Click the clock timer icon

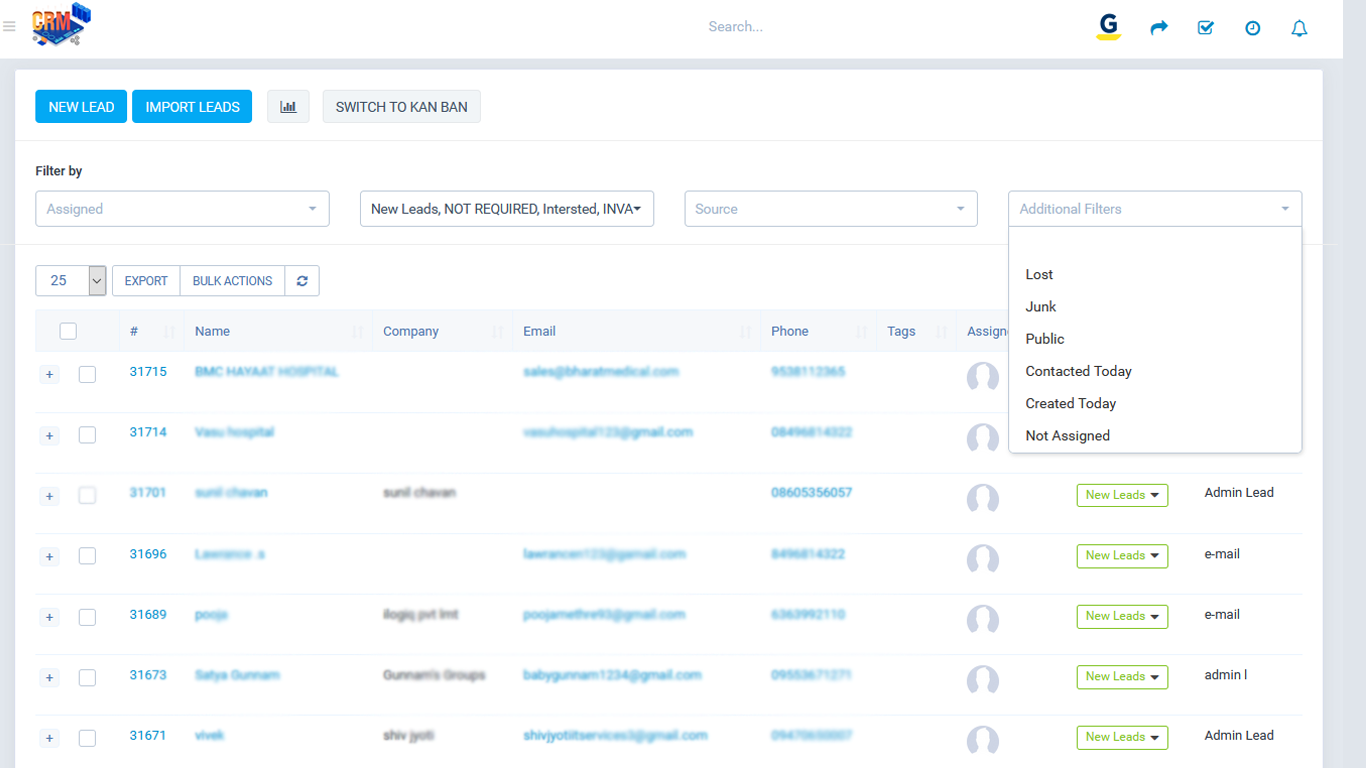(x=1252, y=28)
